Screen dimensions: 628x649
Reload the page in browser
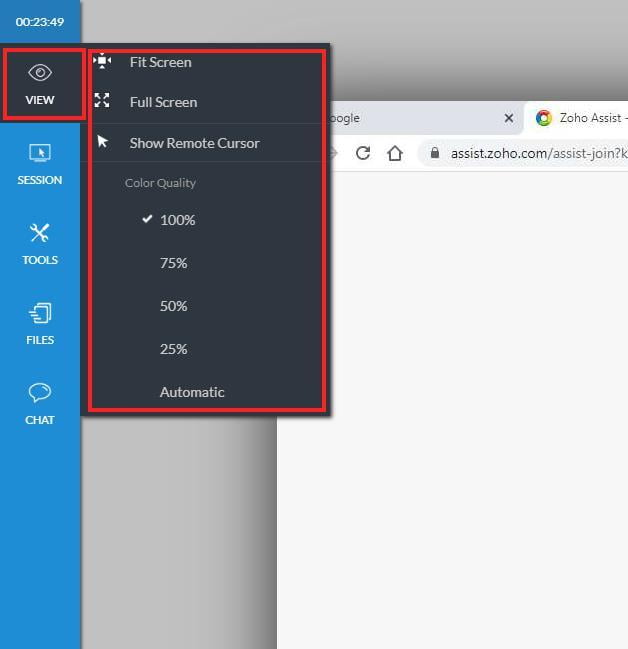(x=363, y=153)
